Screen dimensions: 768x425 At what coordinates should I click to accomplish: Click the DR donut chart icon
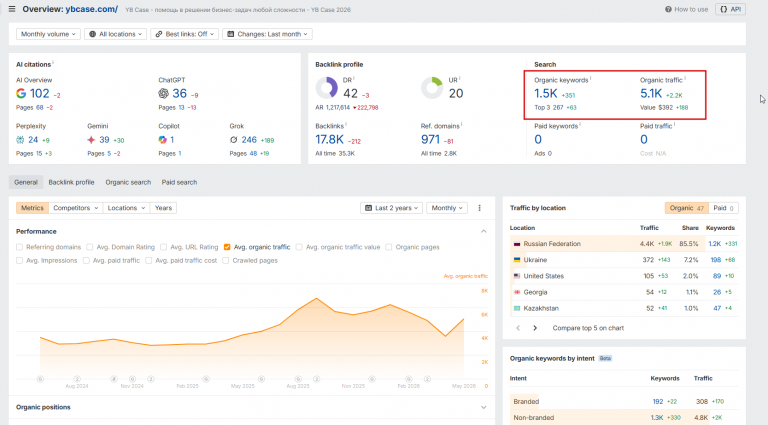coord(326,88)
